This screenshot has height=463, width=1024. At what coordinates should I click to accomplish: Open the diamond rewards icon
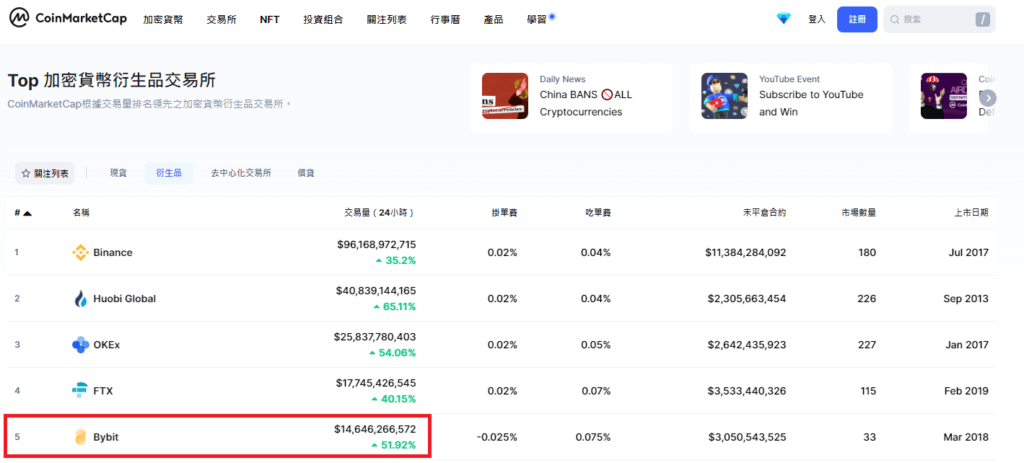(x=784, y=19)
